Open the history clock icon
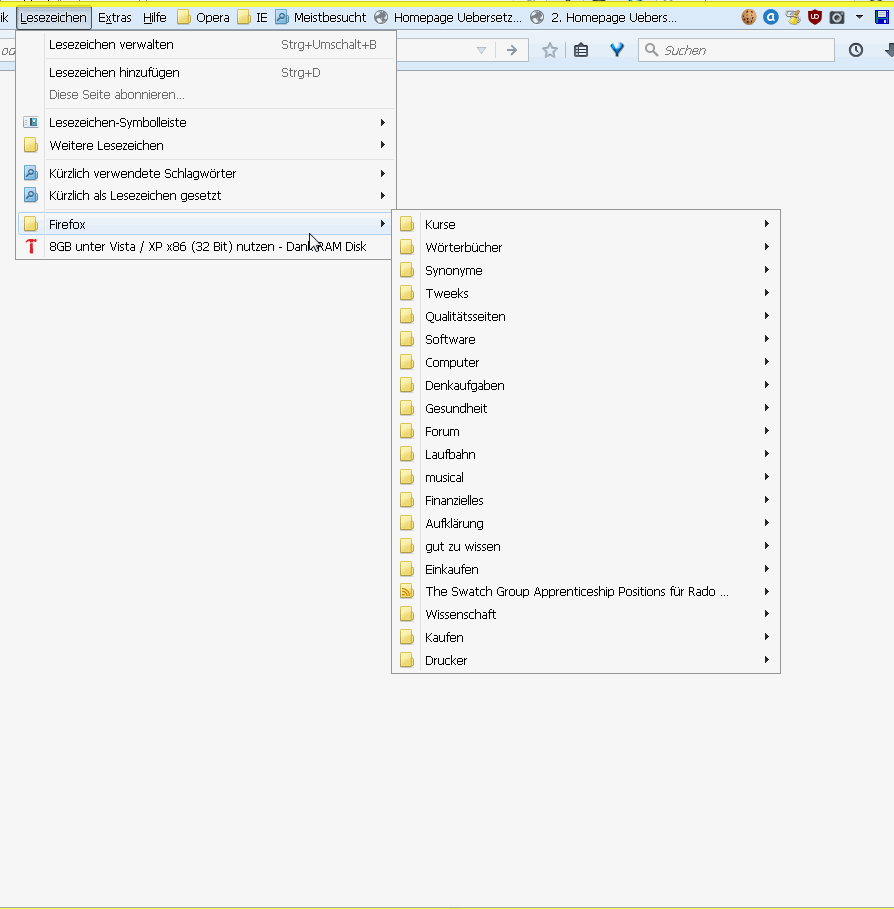 click(x=856, y=50)
